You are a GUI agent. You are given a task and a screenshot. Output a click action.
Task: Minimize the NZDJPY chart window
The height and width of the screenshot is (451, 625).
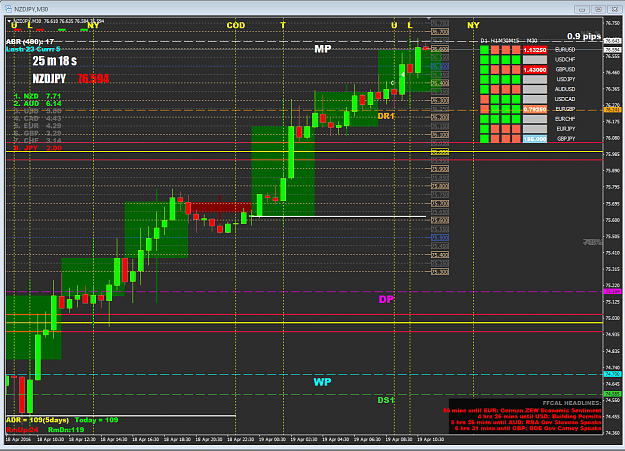pyautogui.click(x=582, y=9)
